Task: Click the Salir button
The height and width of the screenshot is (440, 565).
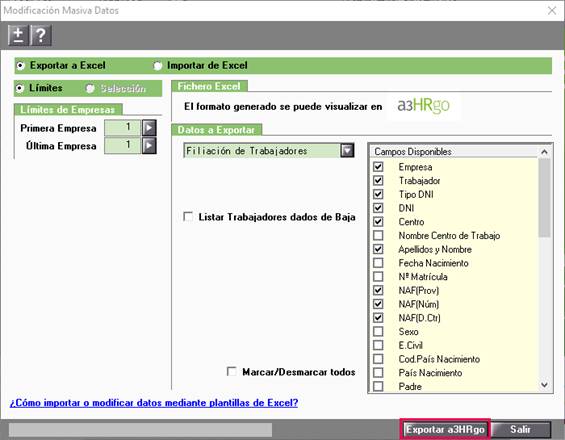Action: pyautogui.click(x=521, y=430)
